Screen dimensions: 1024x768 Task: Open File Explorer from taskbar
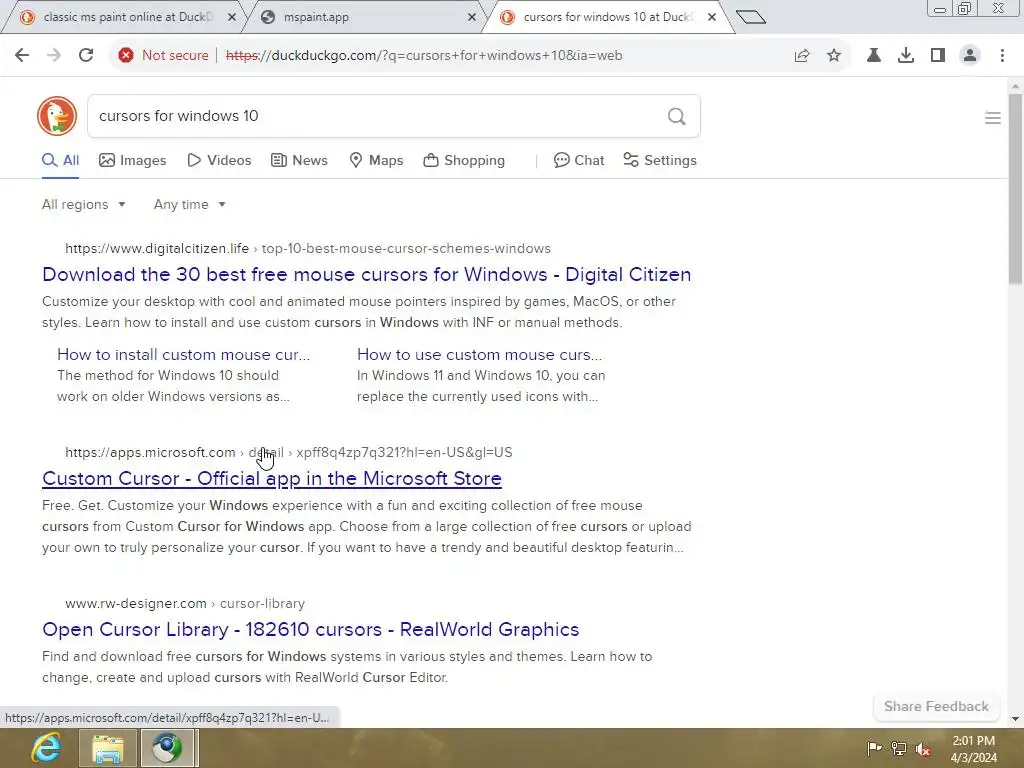[108, 748]
